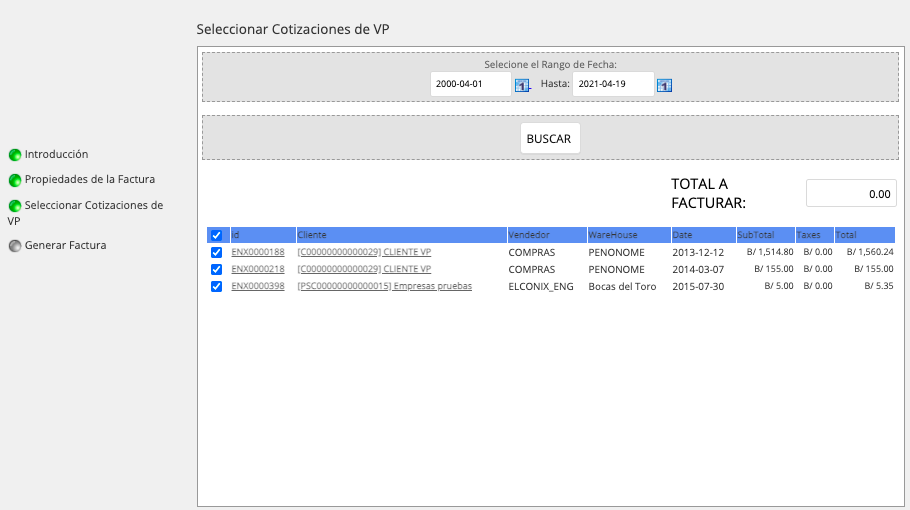Click the Vendedor column header
Screen dimensions: 910x510
coord(547,235)
